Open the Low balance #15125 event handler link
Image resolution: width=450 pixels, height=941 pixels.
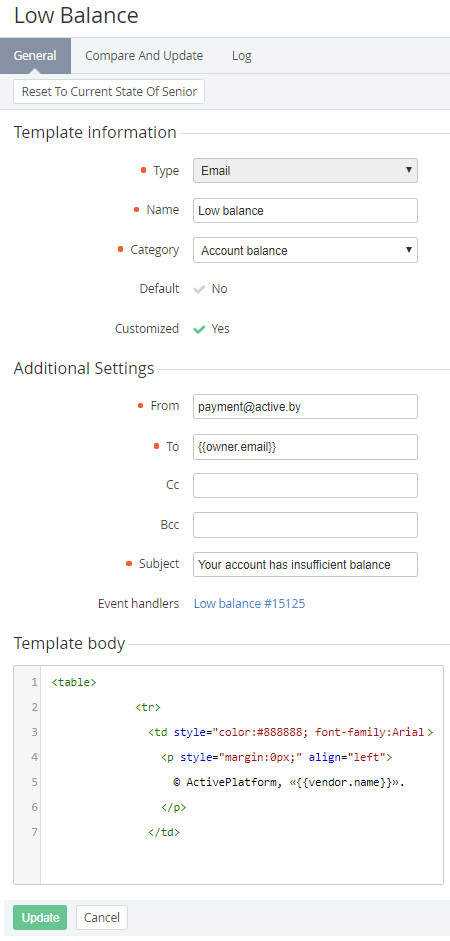249,604
